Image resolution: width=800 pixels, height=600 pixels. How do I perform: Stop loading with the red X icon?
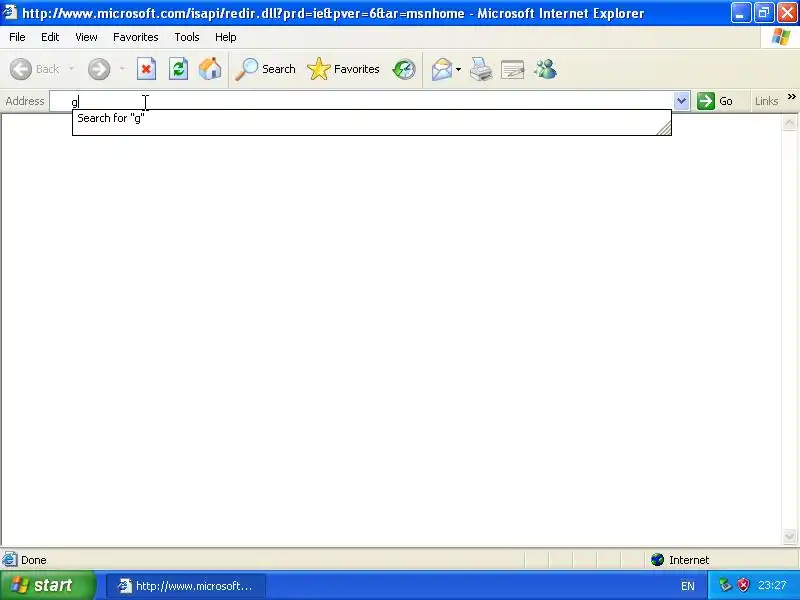[146, 69]
